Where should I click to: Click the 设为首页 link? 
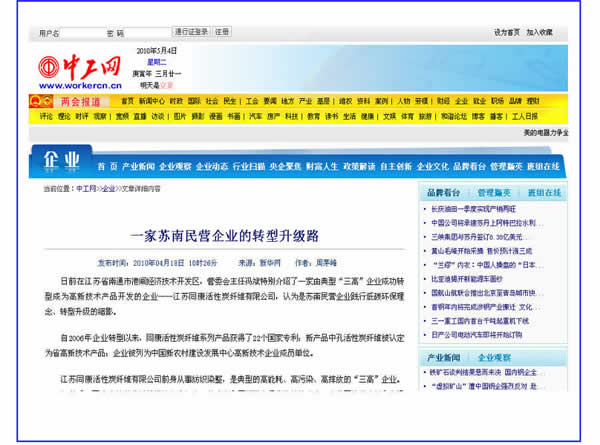coord(507,32)
